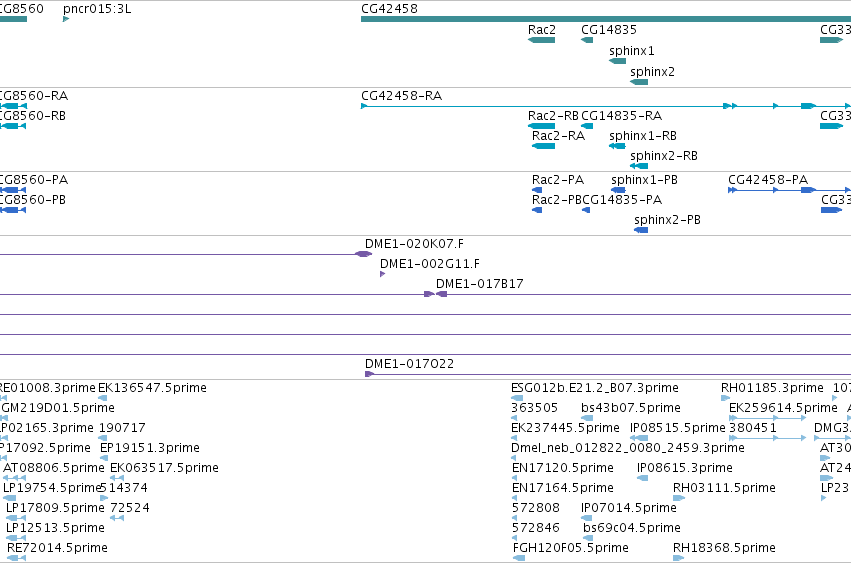The image size is (851, 563).
Task: Click the IP08615.3prime EST glyph
Action: click(x=642, y=478)
